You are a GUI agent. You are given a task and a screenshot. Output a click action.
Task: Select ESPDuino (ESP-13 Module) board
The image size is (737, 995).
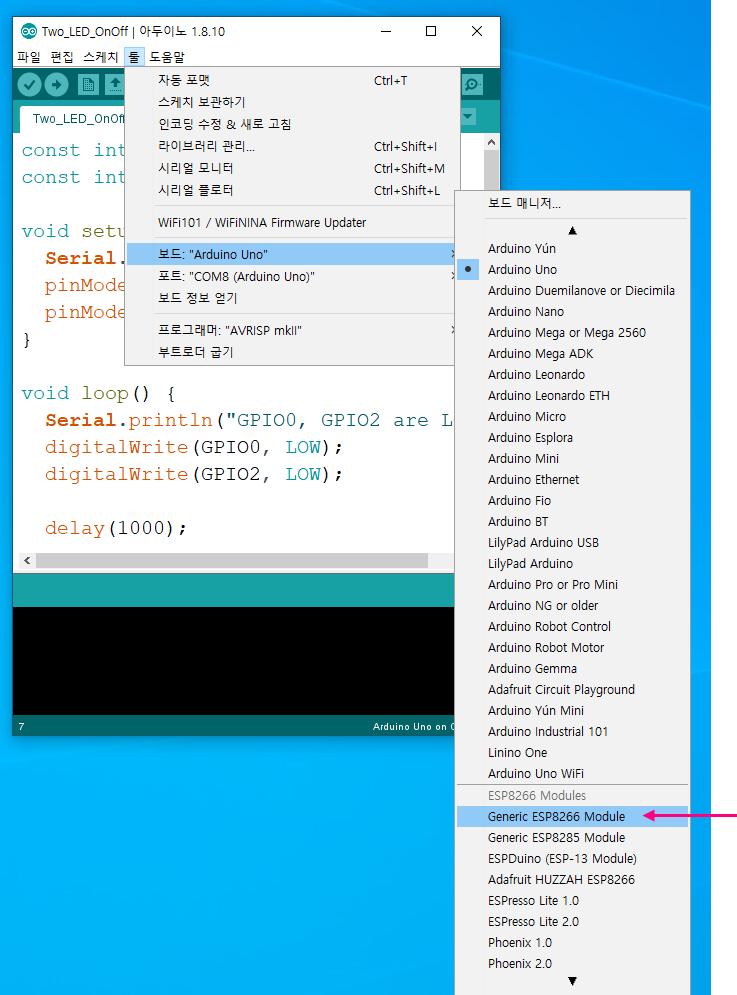(572, 858)
